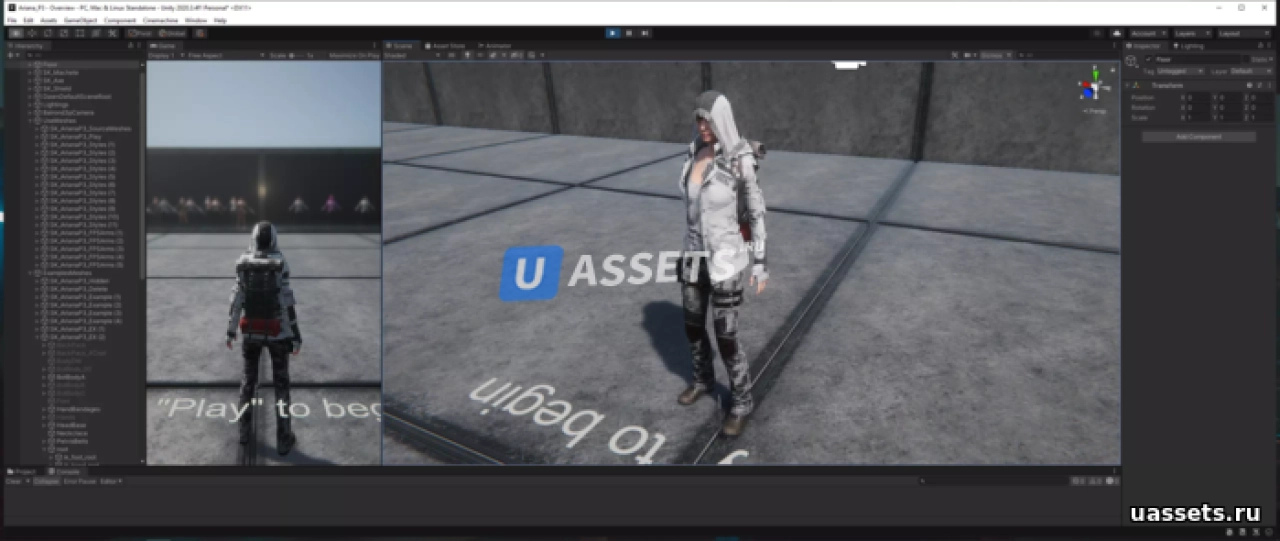Select the Move tool in toolbar

pyautogui.click(x=33, y=33)
